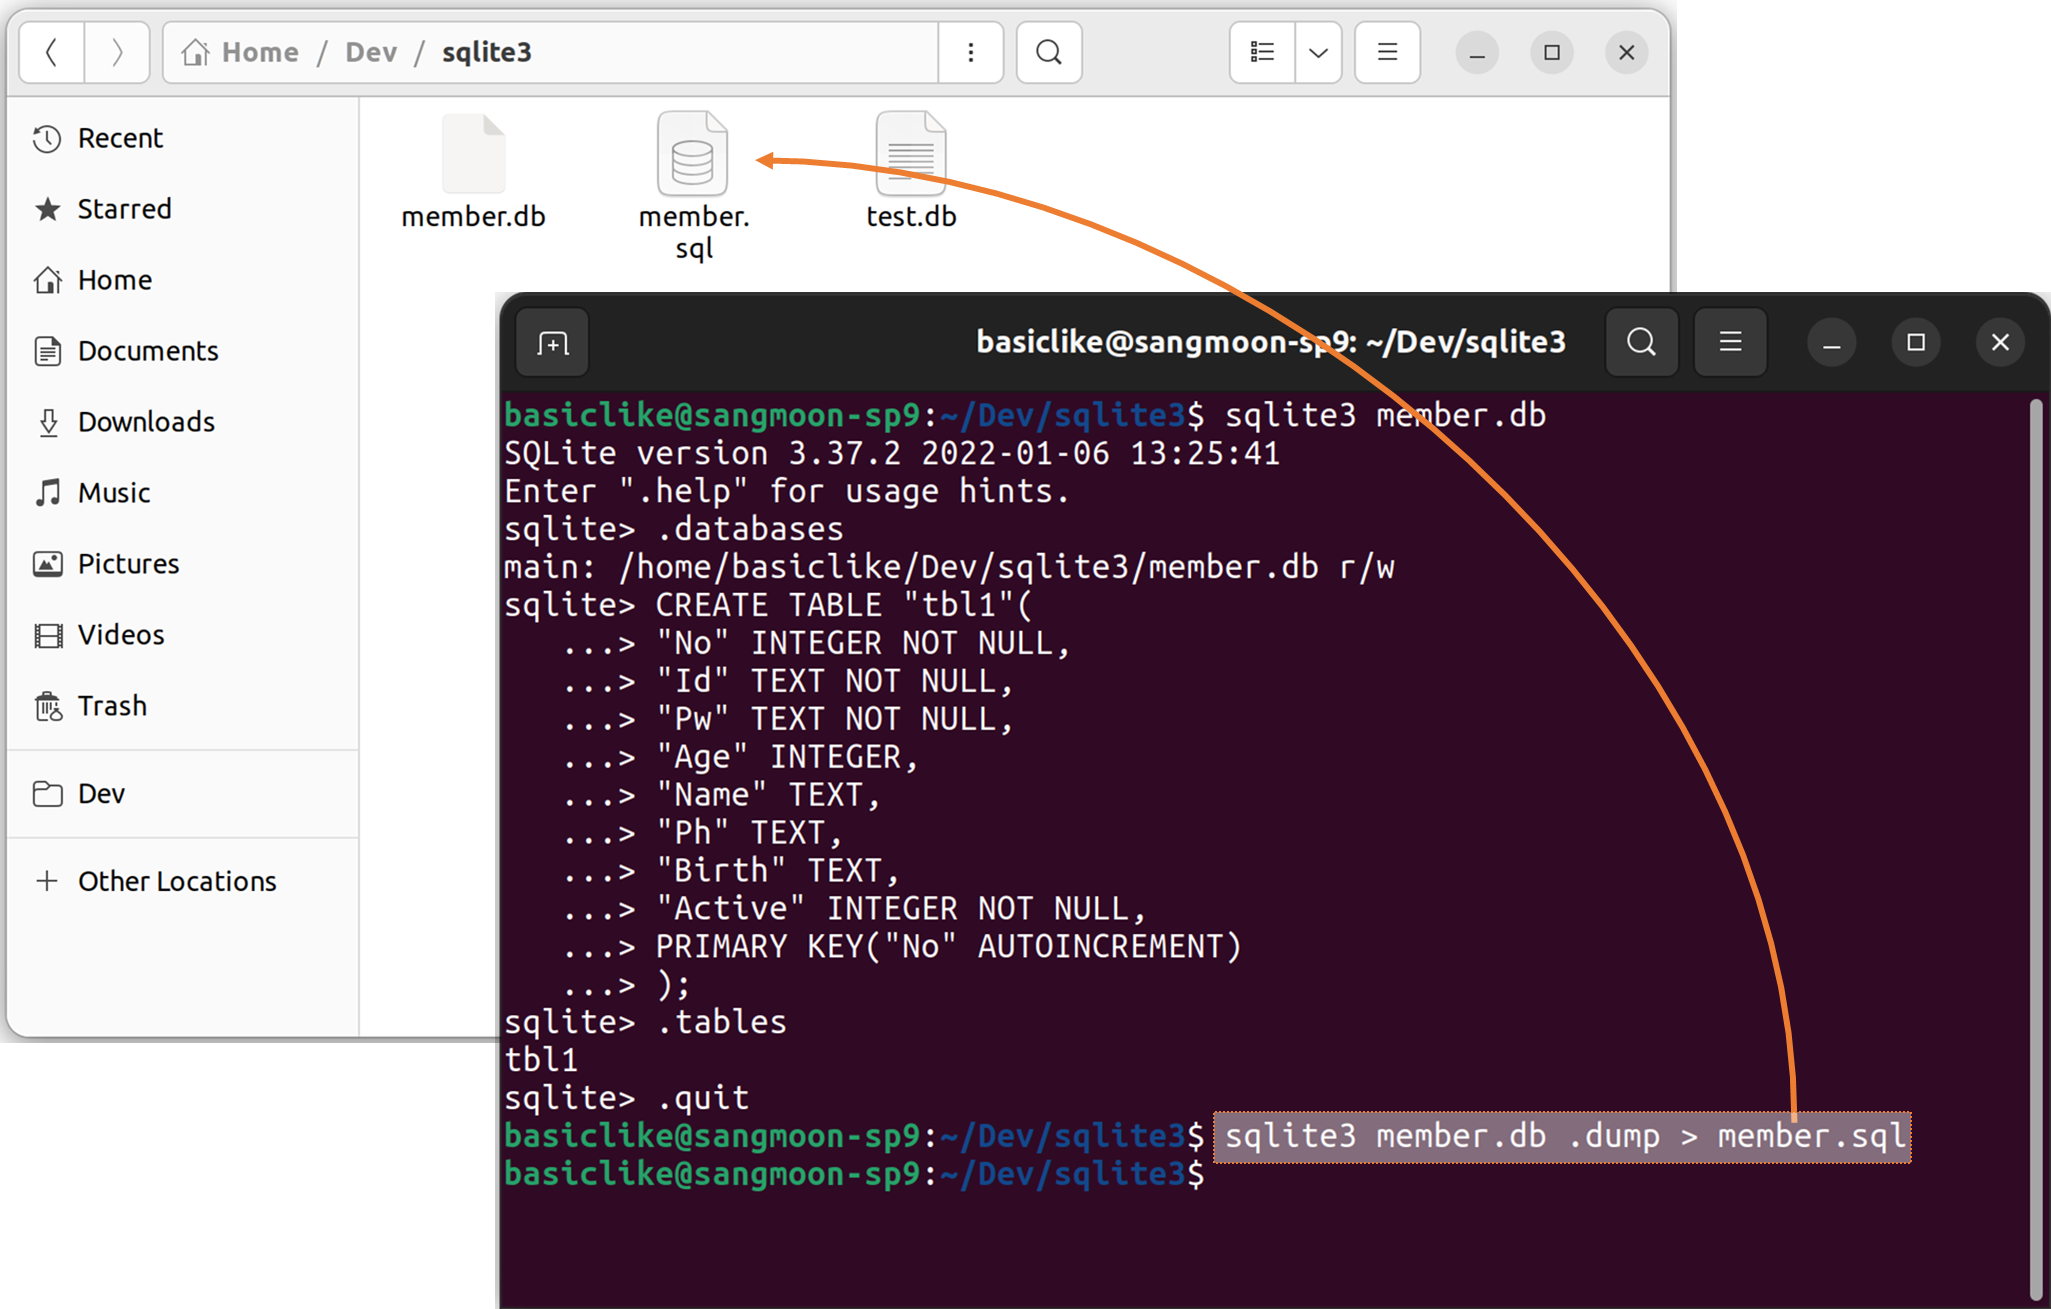
Task: Click the back navigation arrow in Files
Action: pyautogui.click(x=52, y=52)
